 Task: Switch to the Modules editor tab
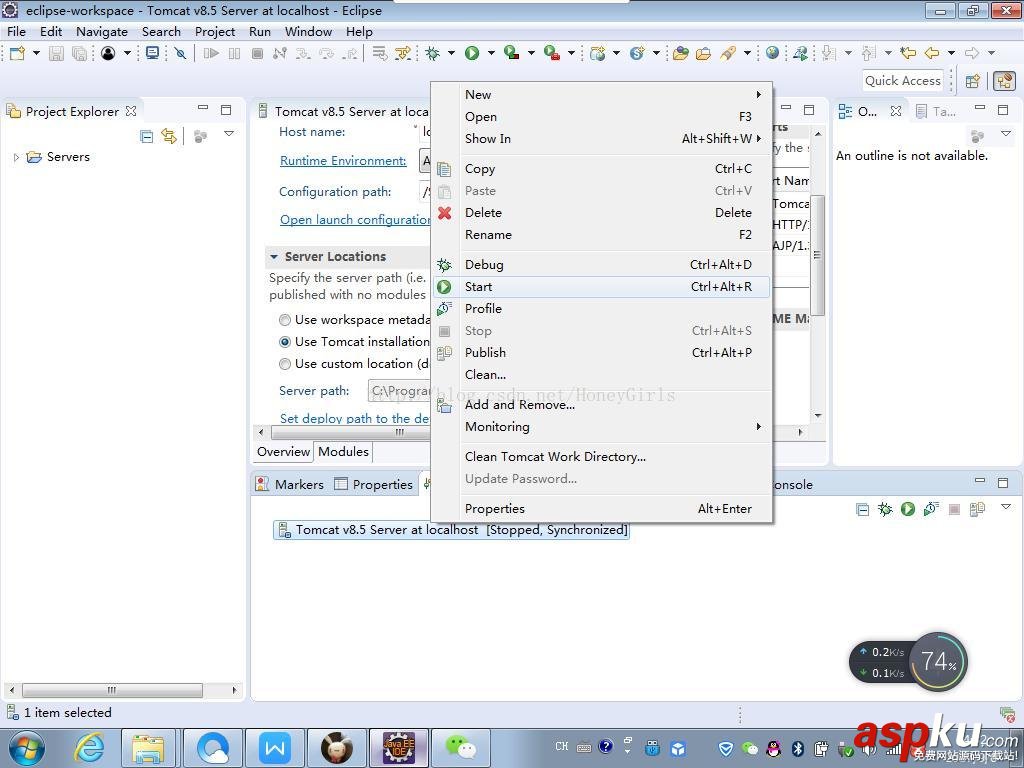point(344,451)
